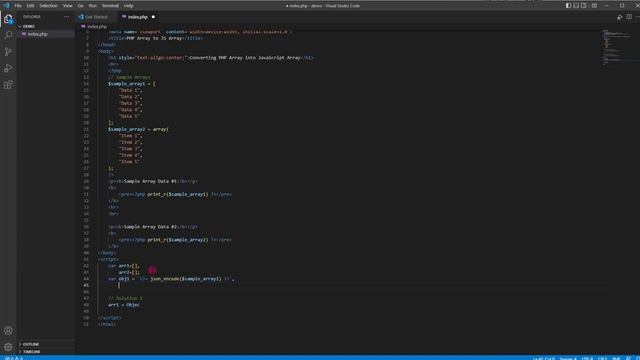Open the Run menu
The image size is (640, 360).
[x=93, y=6]
